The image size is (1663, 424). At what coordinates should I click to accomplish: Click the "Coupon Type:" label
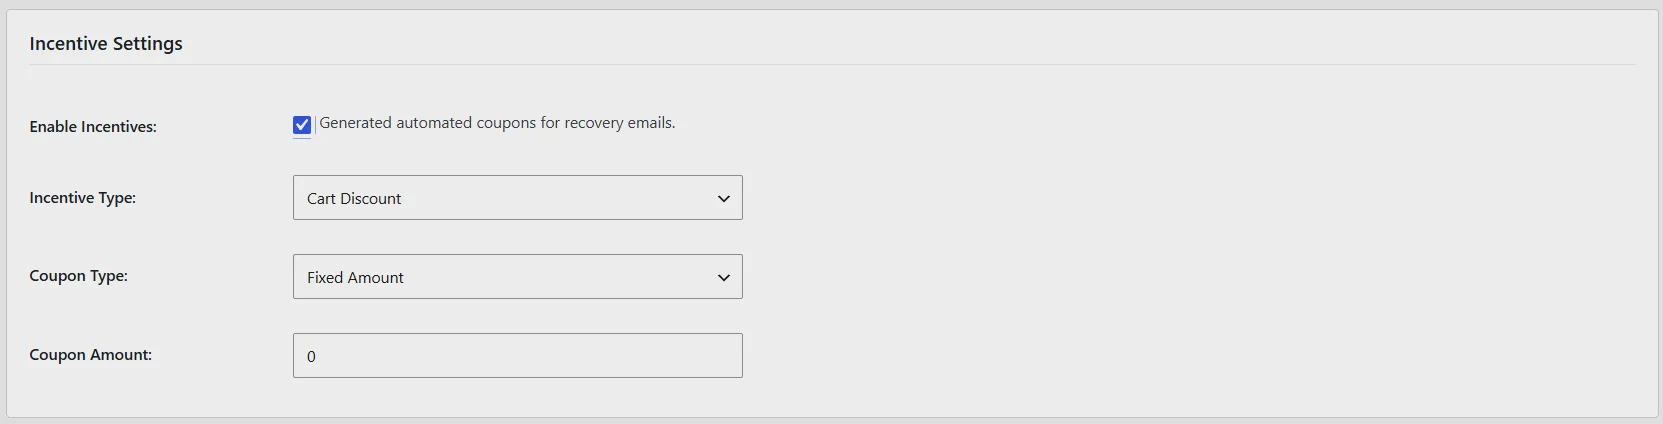pyautogui.click(x=79, y=276)
